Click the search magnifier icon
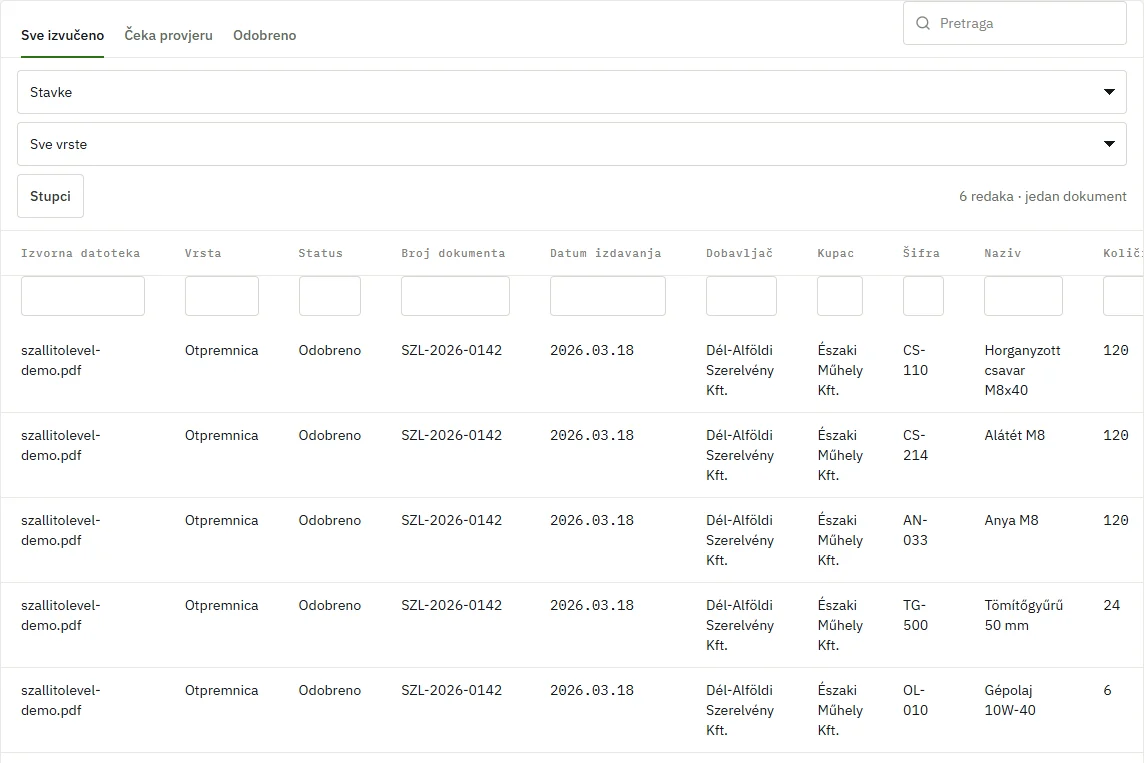The height and width of the screenshot is (763, 1144). (923, 23)
